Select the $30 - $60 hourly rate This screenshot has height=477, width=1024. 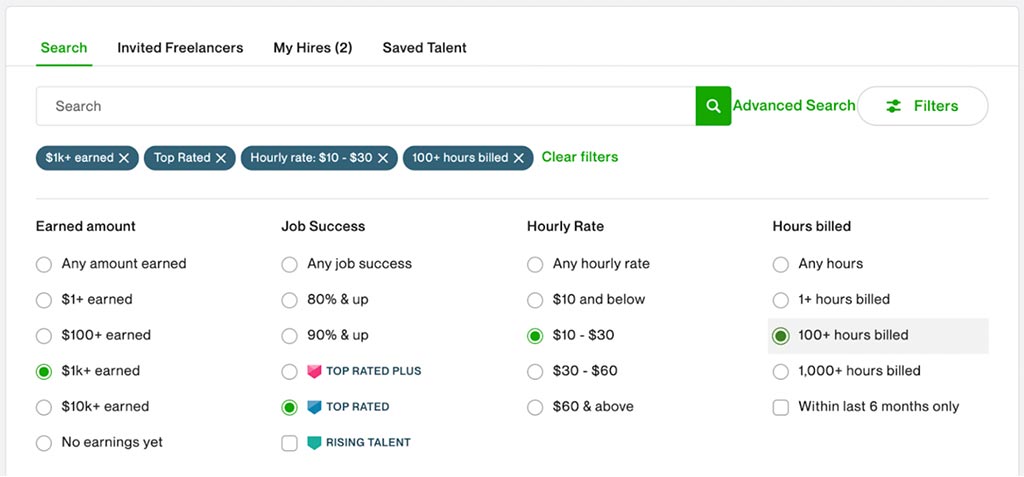click(x=535, y=371)
